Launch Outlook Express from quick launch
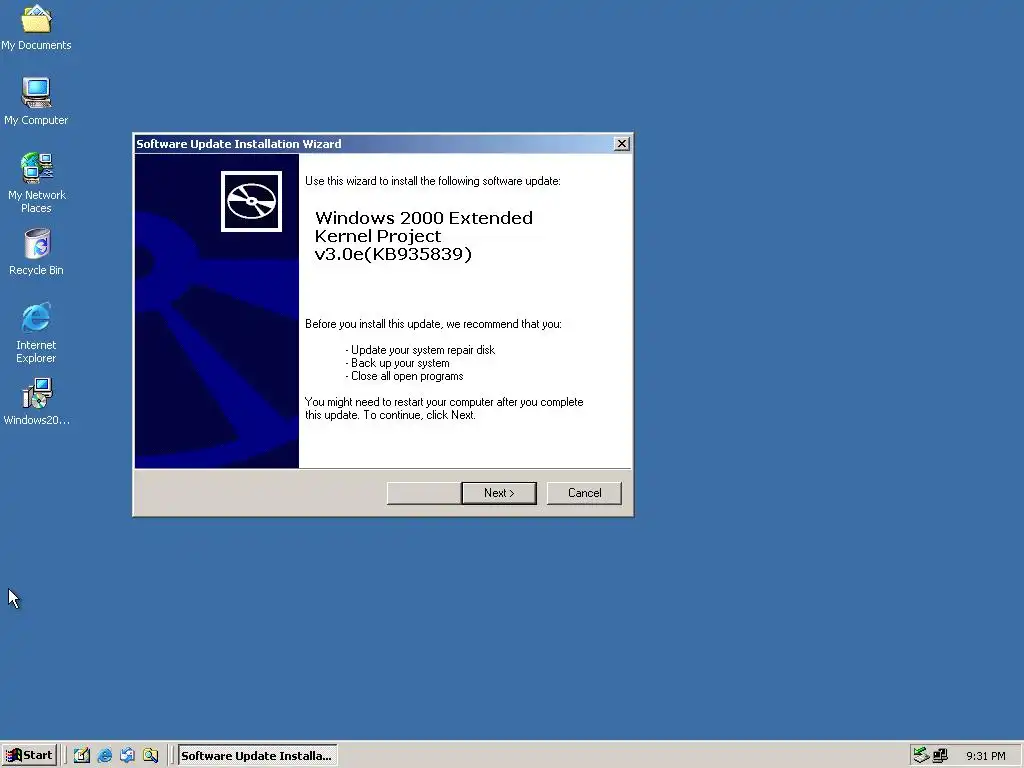 coord(127,756)
